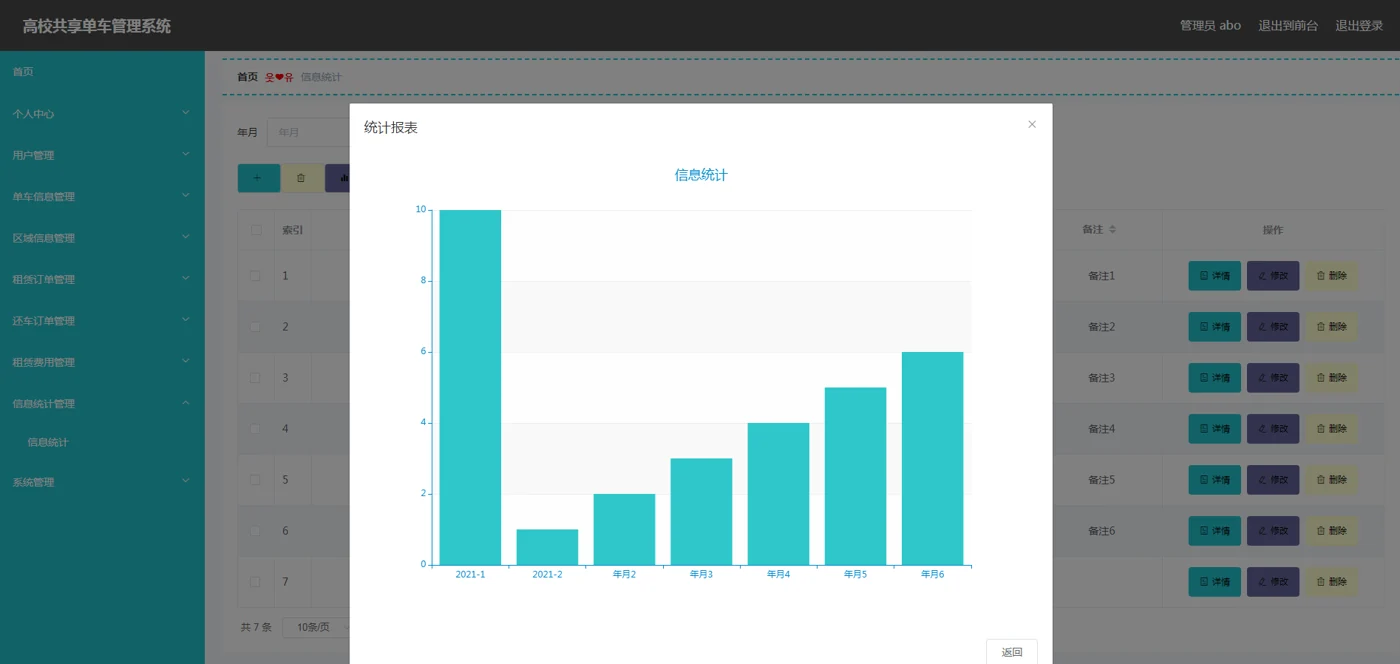1400x664 pixels.
Task: Expand the 租赁订单管理 menu group
Action: pyautogui.click(x=102, y=279)
